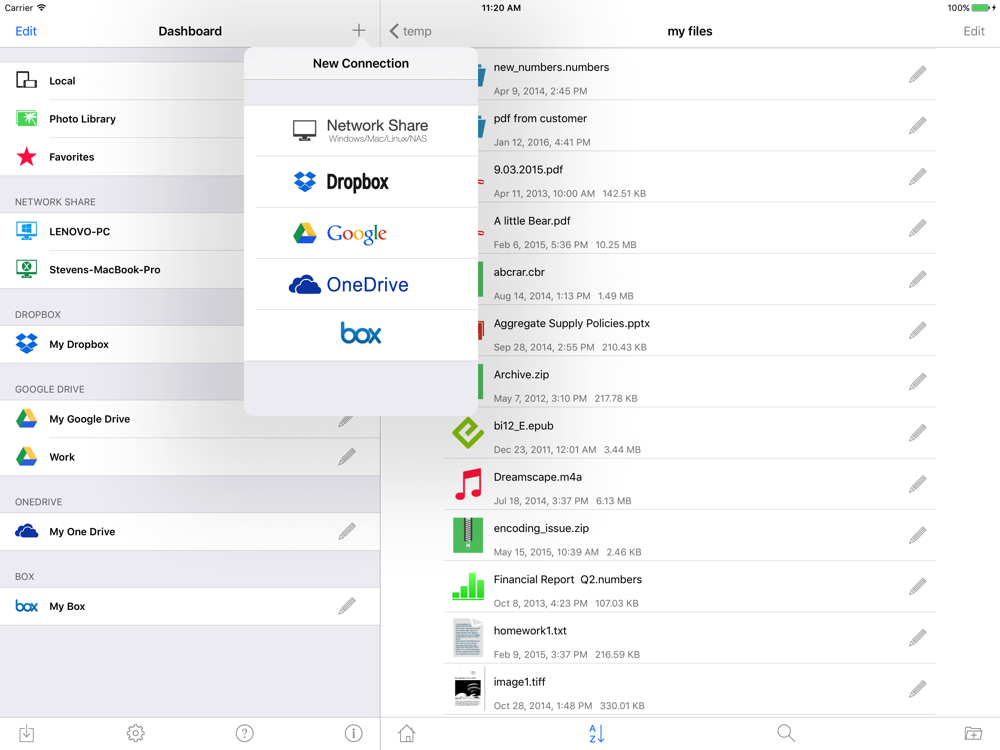Open the Work Google Drive icon
This screenshot has width=1000, height=750.
26,457
